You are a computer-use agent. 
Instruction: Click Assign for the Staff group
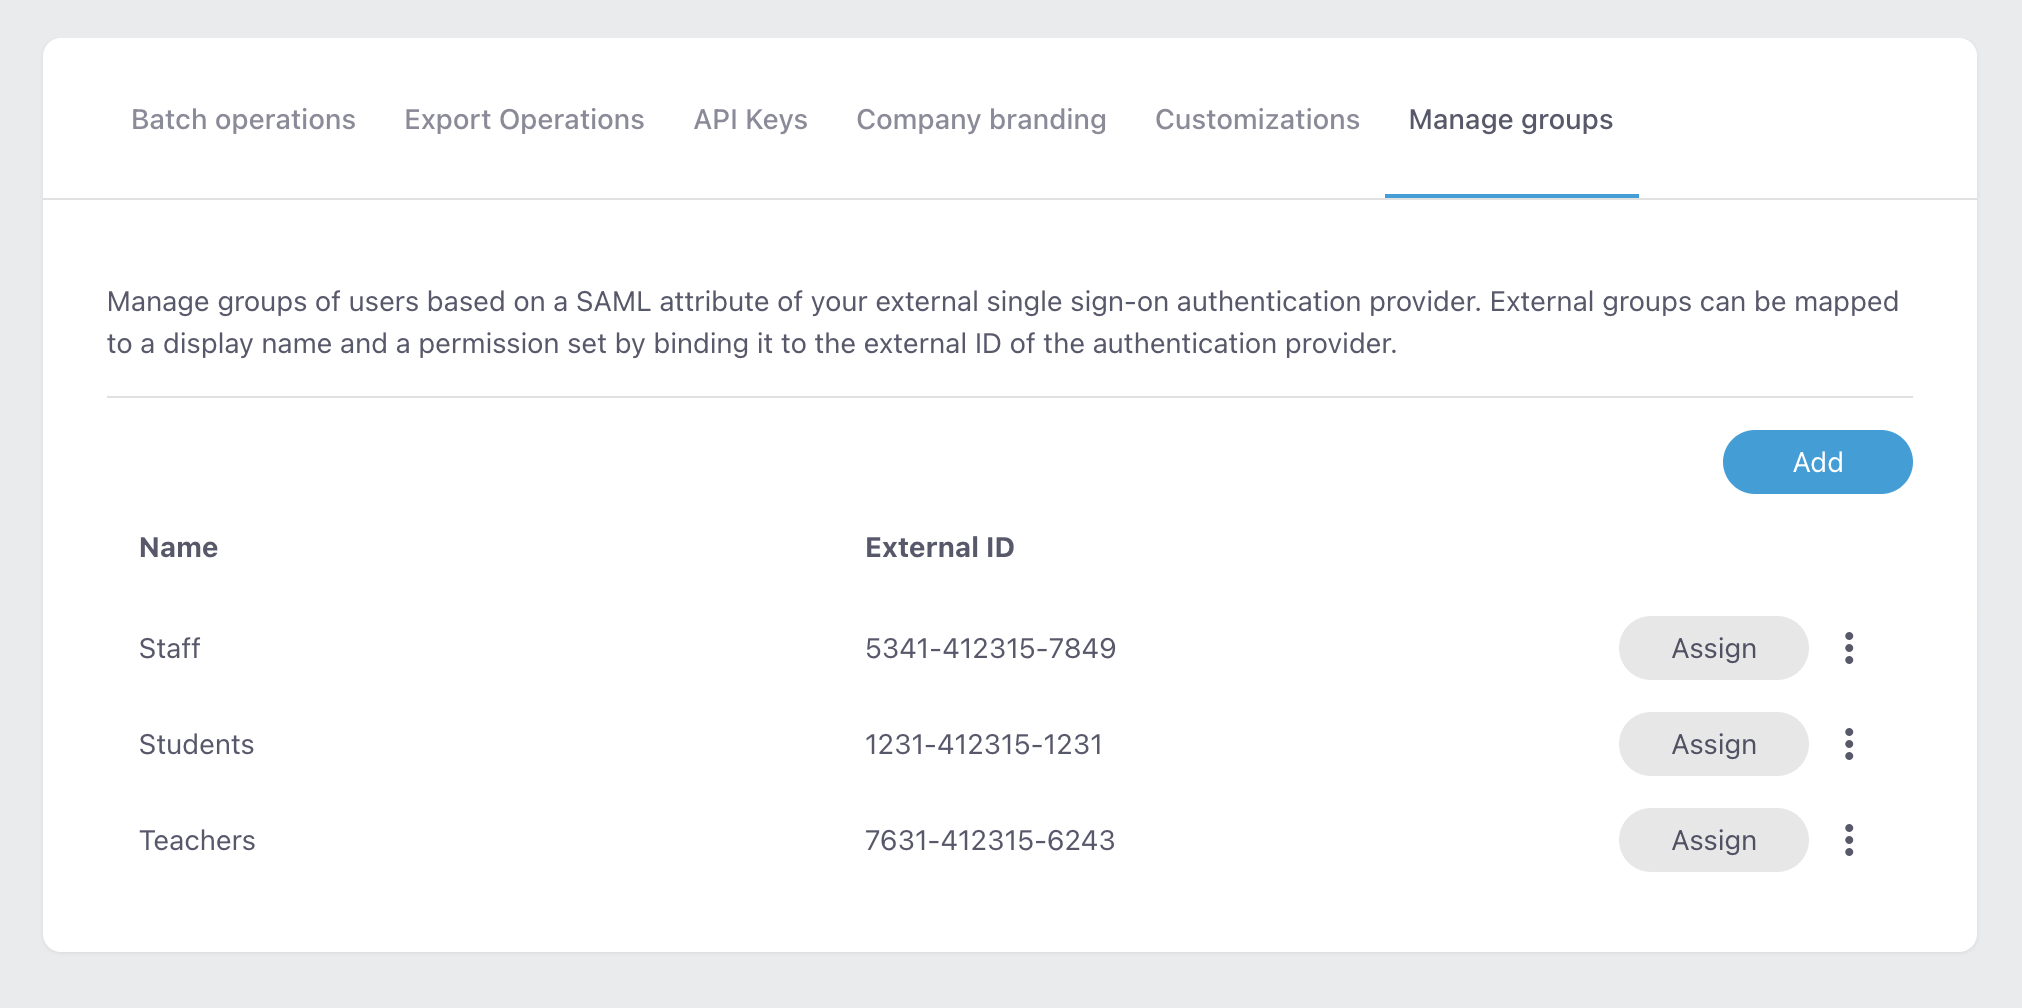(x=1713, y=648)
